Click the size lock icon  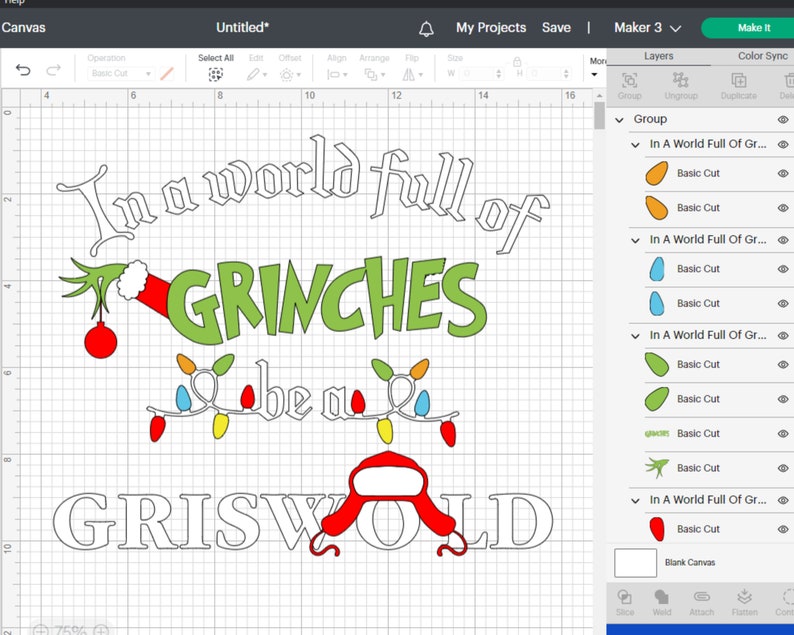(x=517, y=62)
